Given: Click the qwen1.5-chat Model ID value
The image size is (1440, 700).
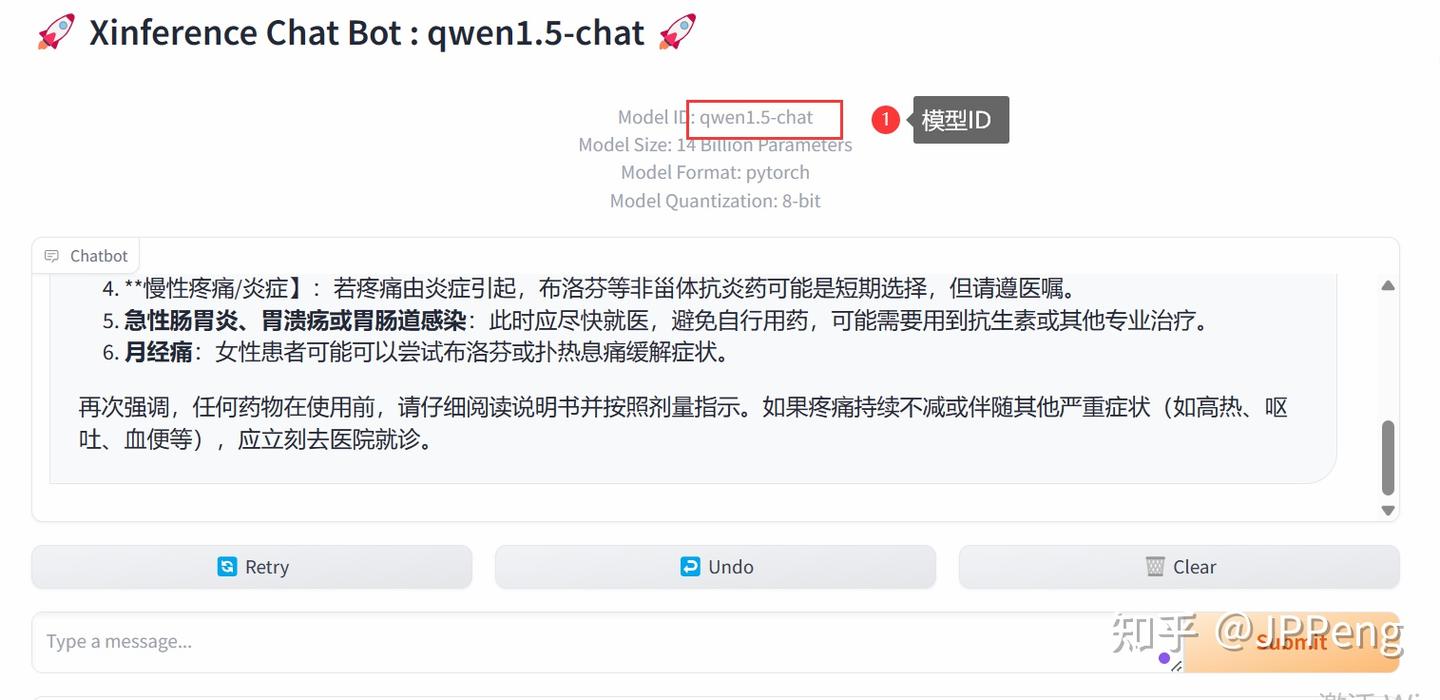Looking at the screenshot, I should 756,117.
